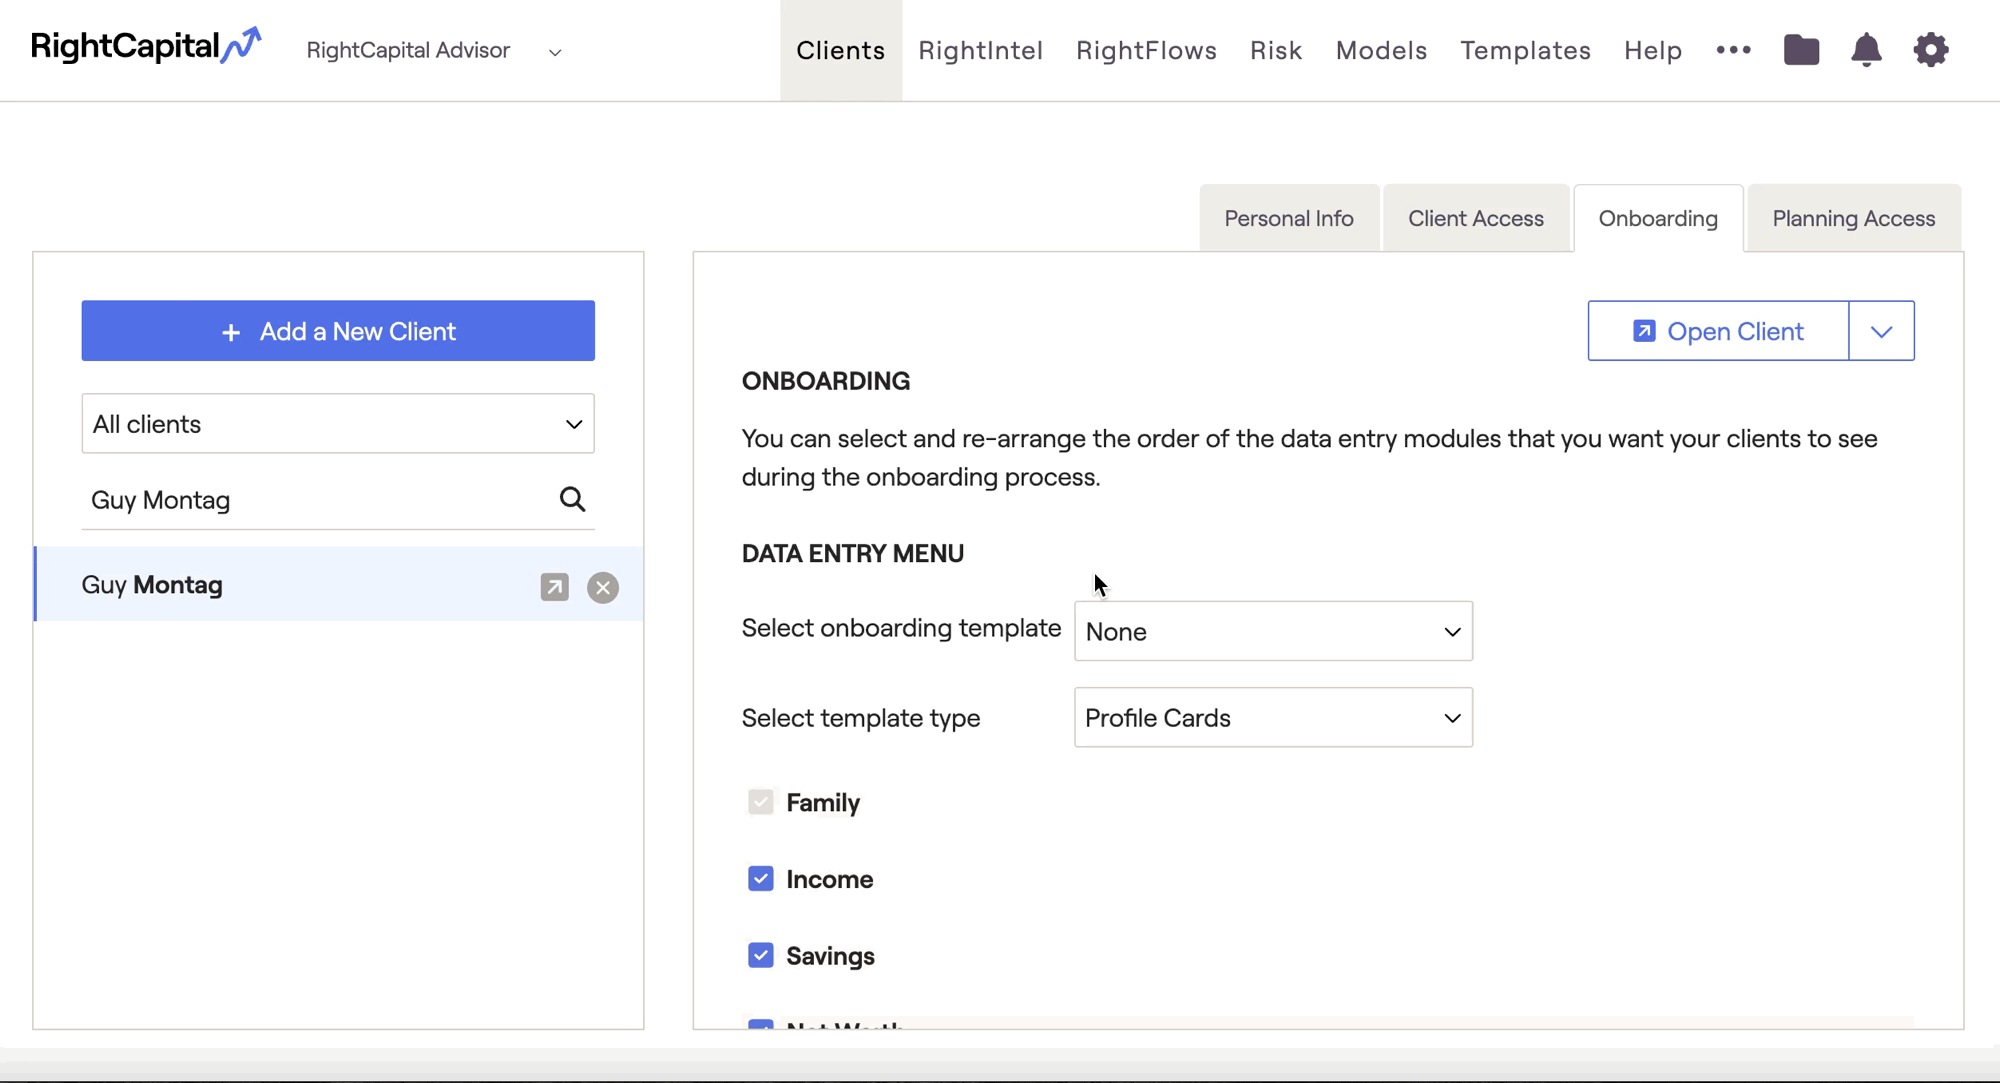Open the All clients filter dropdown

click(338, 423)
